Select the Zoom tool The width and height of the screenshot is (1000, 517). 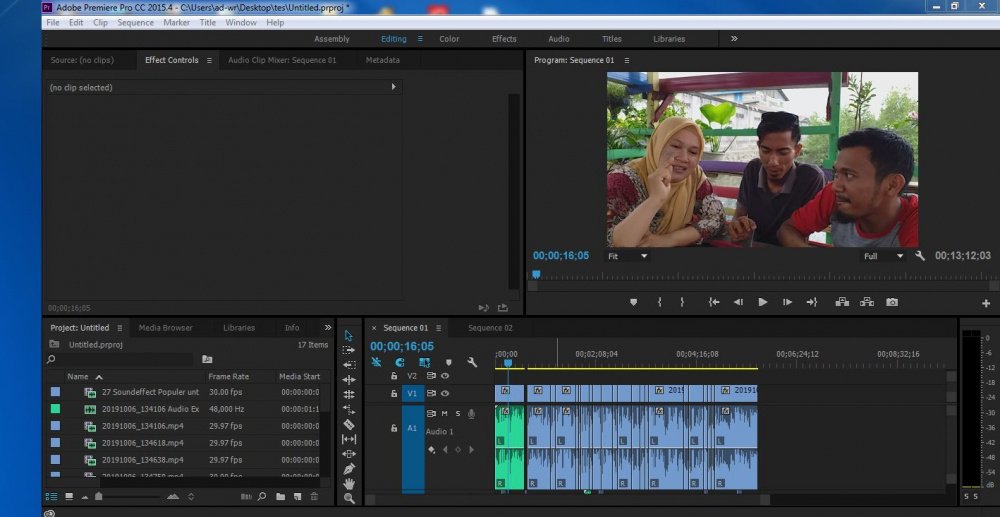[348, 498]
